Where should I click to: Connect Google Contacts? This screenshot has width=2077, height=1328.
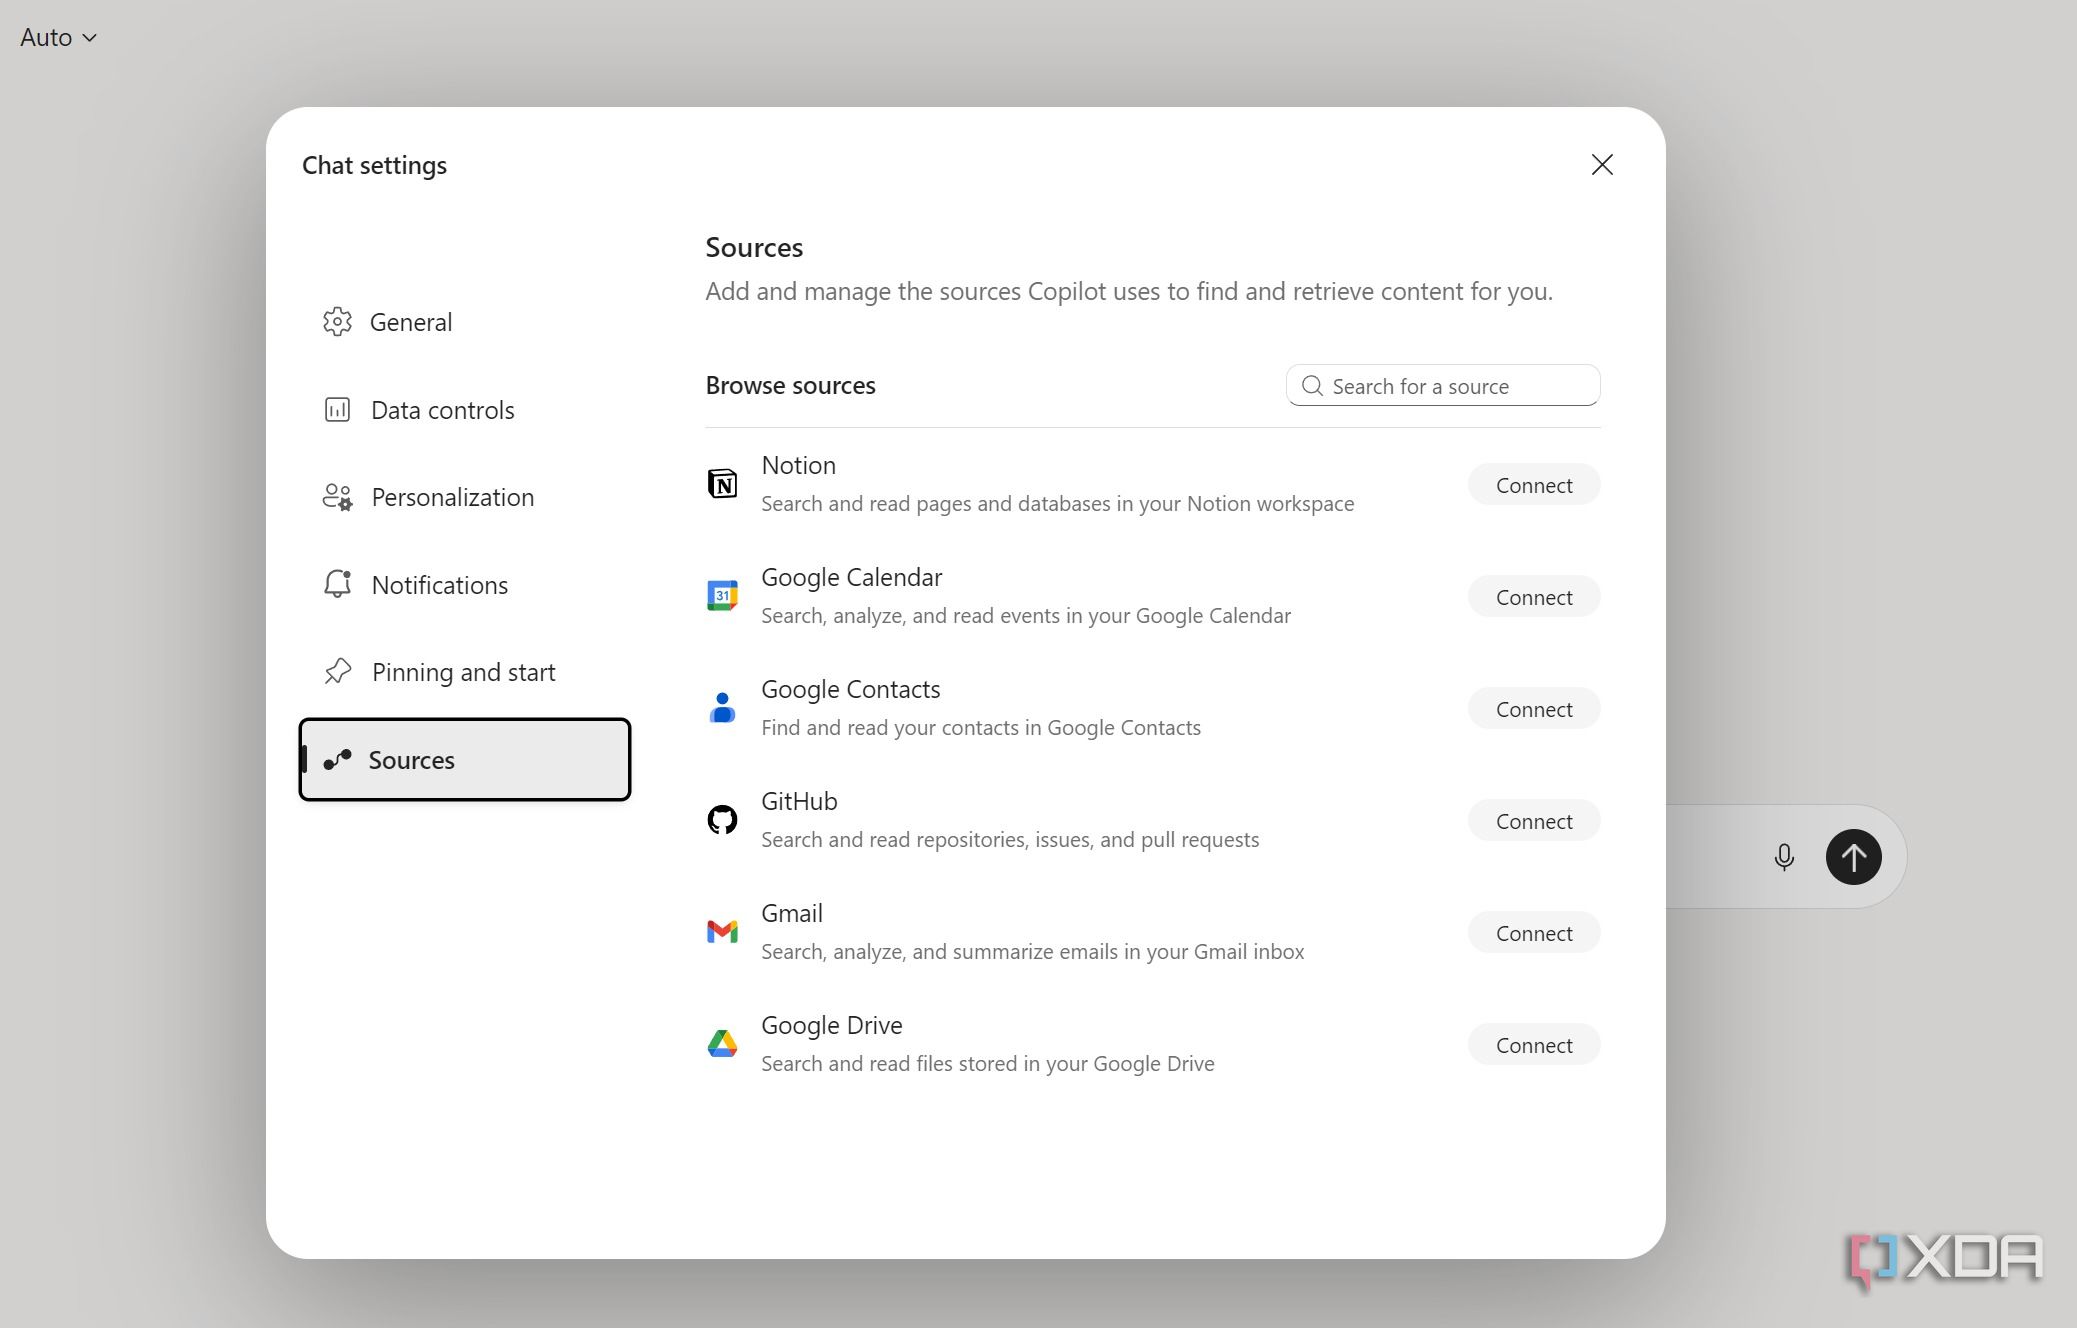[1534, 709]
